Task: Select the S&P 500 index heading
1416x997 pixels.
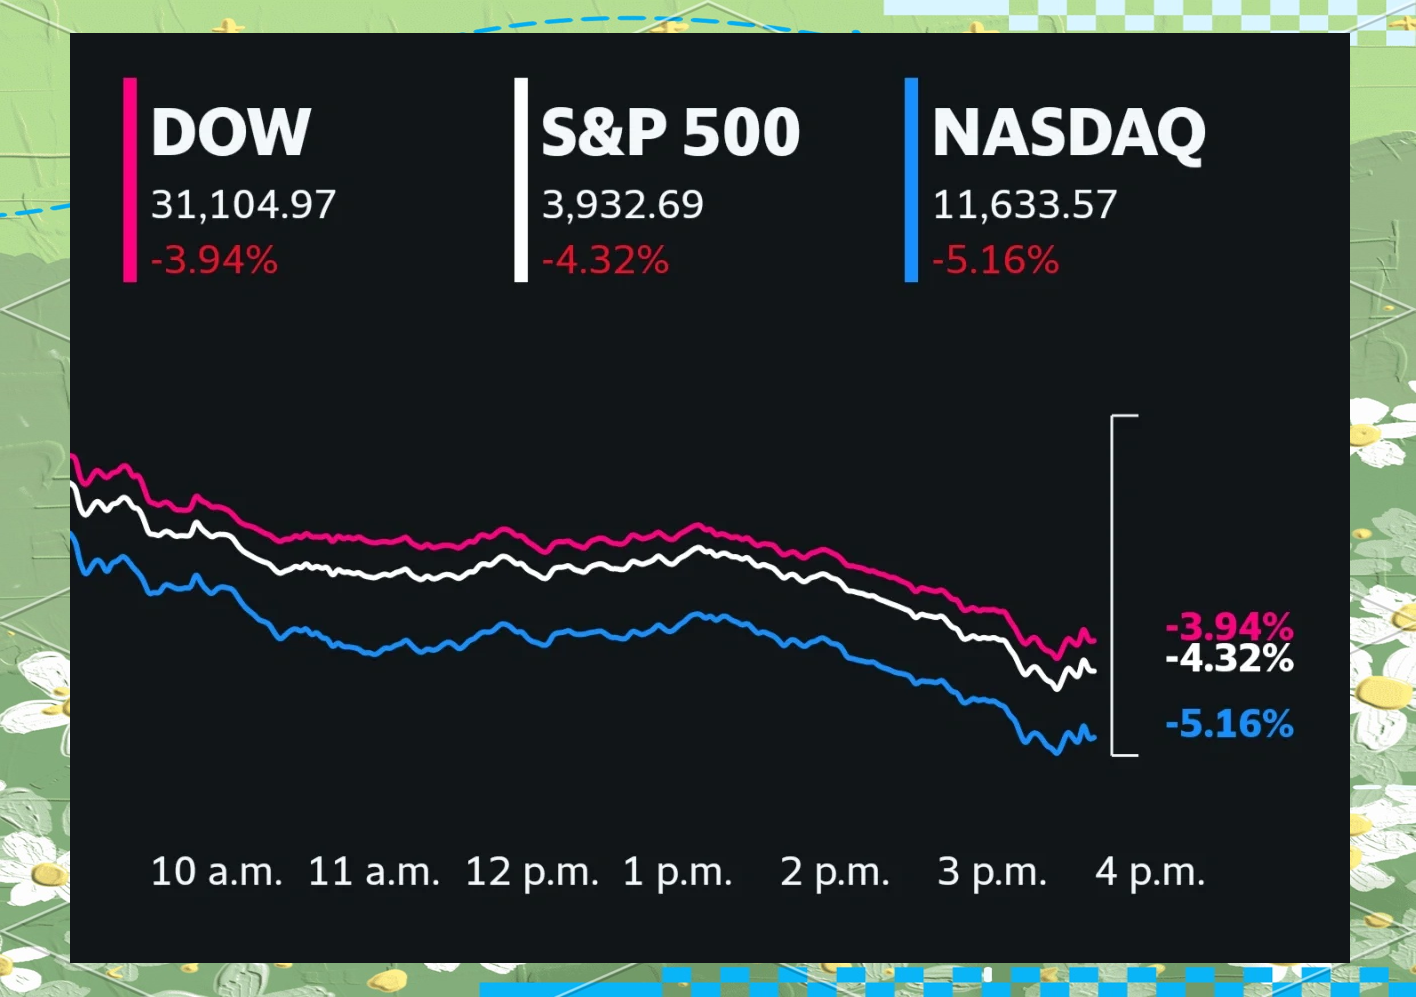Action: pos(670,132)
